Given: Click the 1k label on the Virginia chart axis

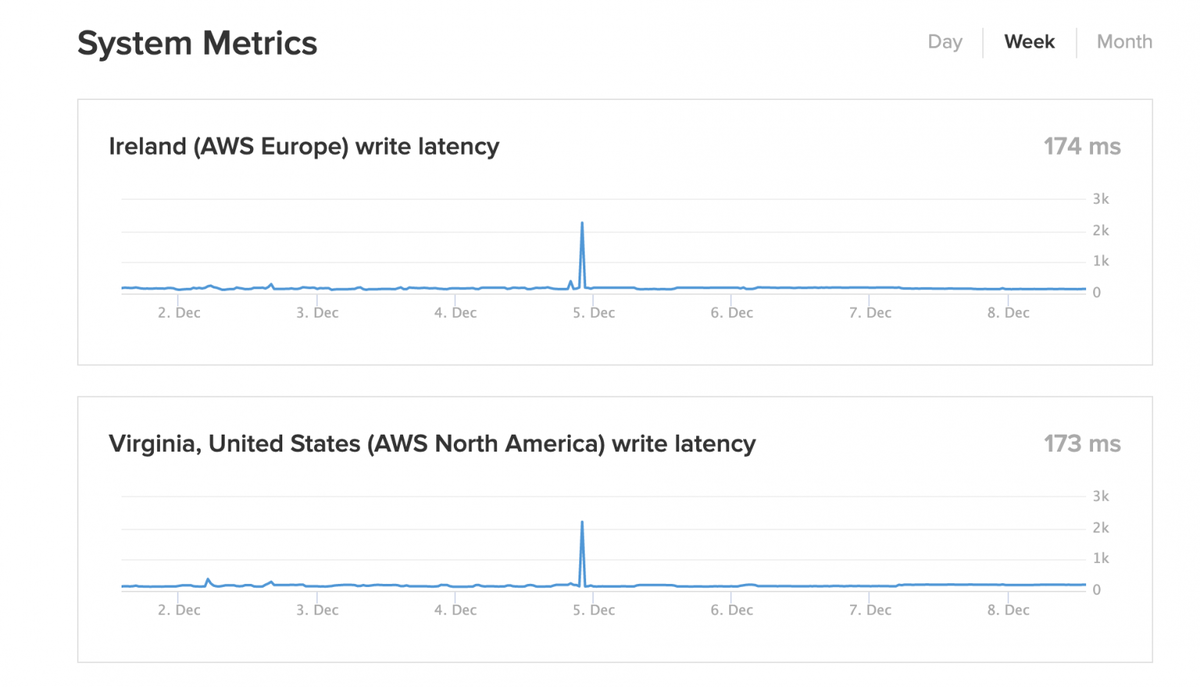Looking at the screenshot, I should [1099, 558].
